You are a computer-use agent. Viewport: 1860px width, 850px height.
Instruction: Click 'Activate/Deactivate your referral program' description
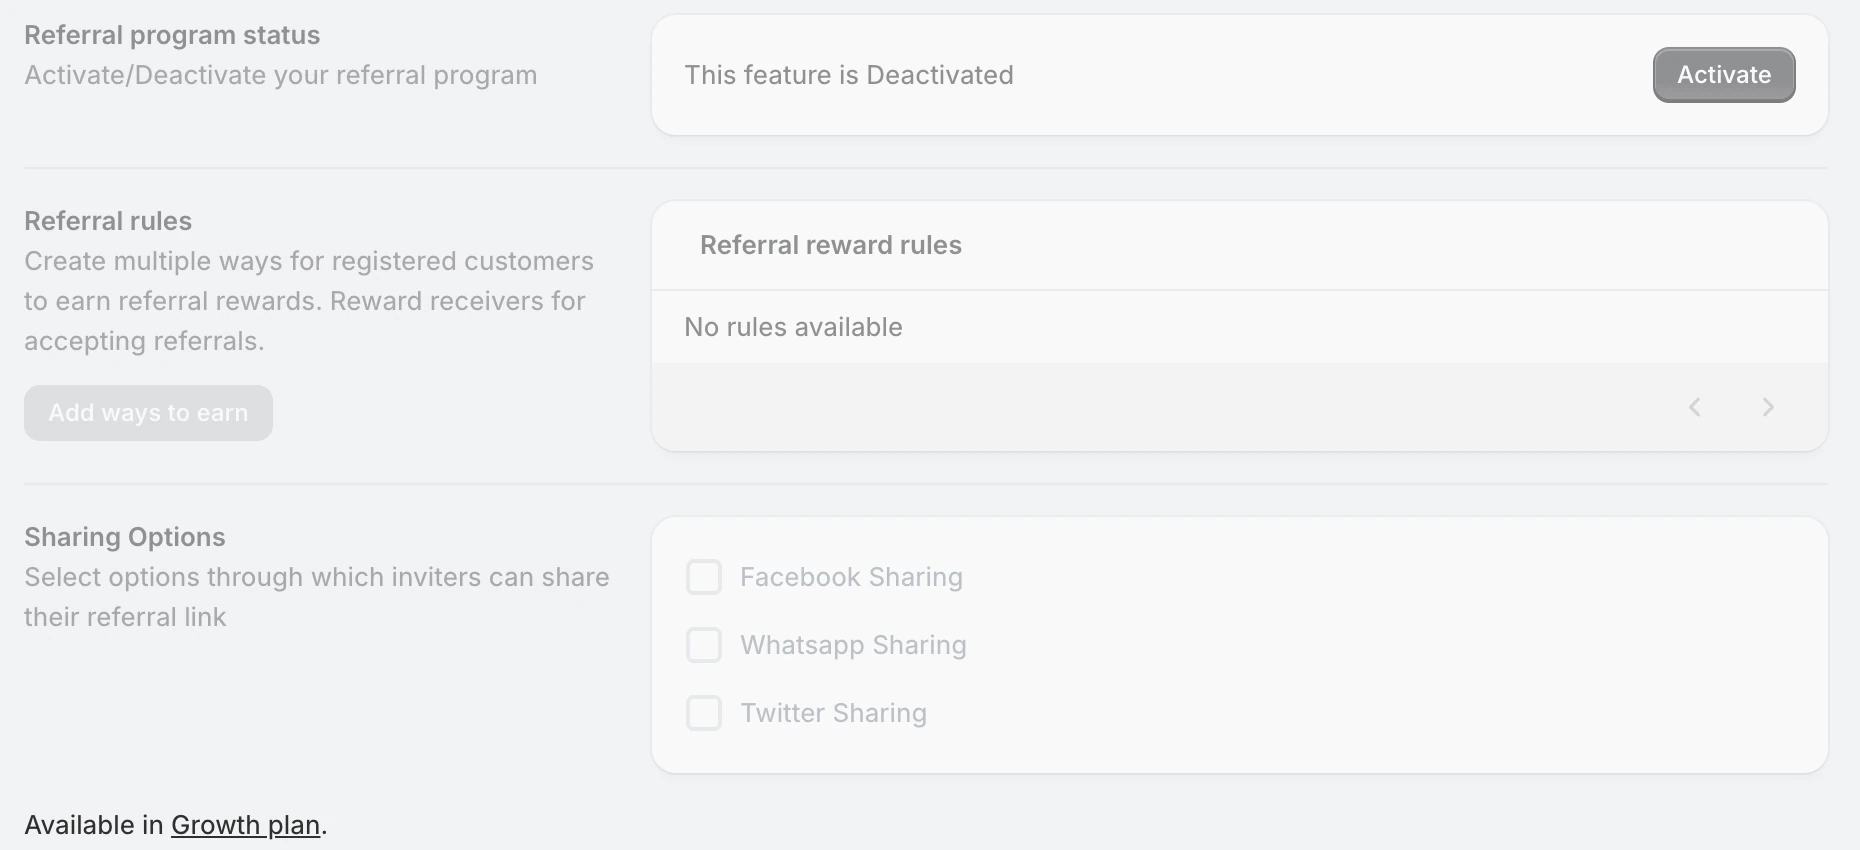point(281,75)
